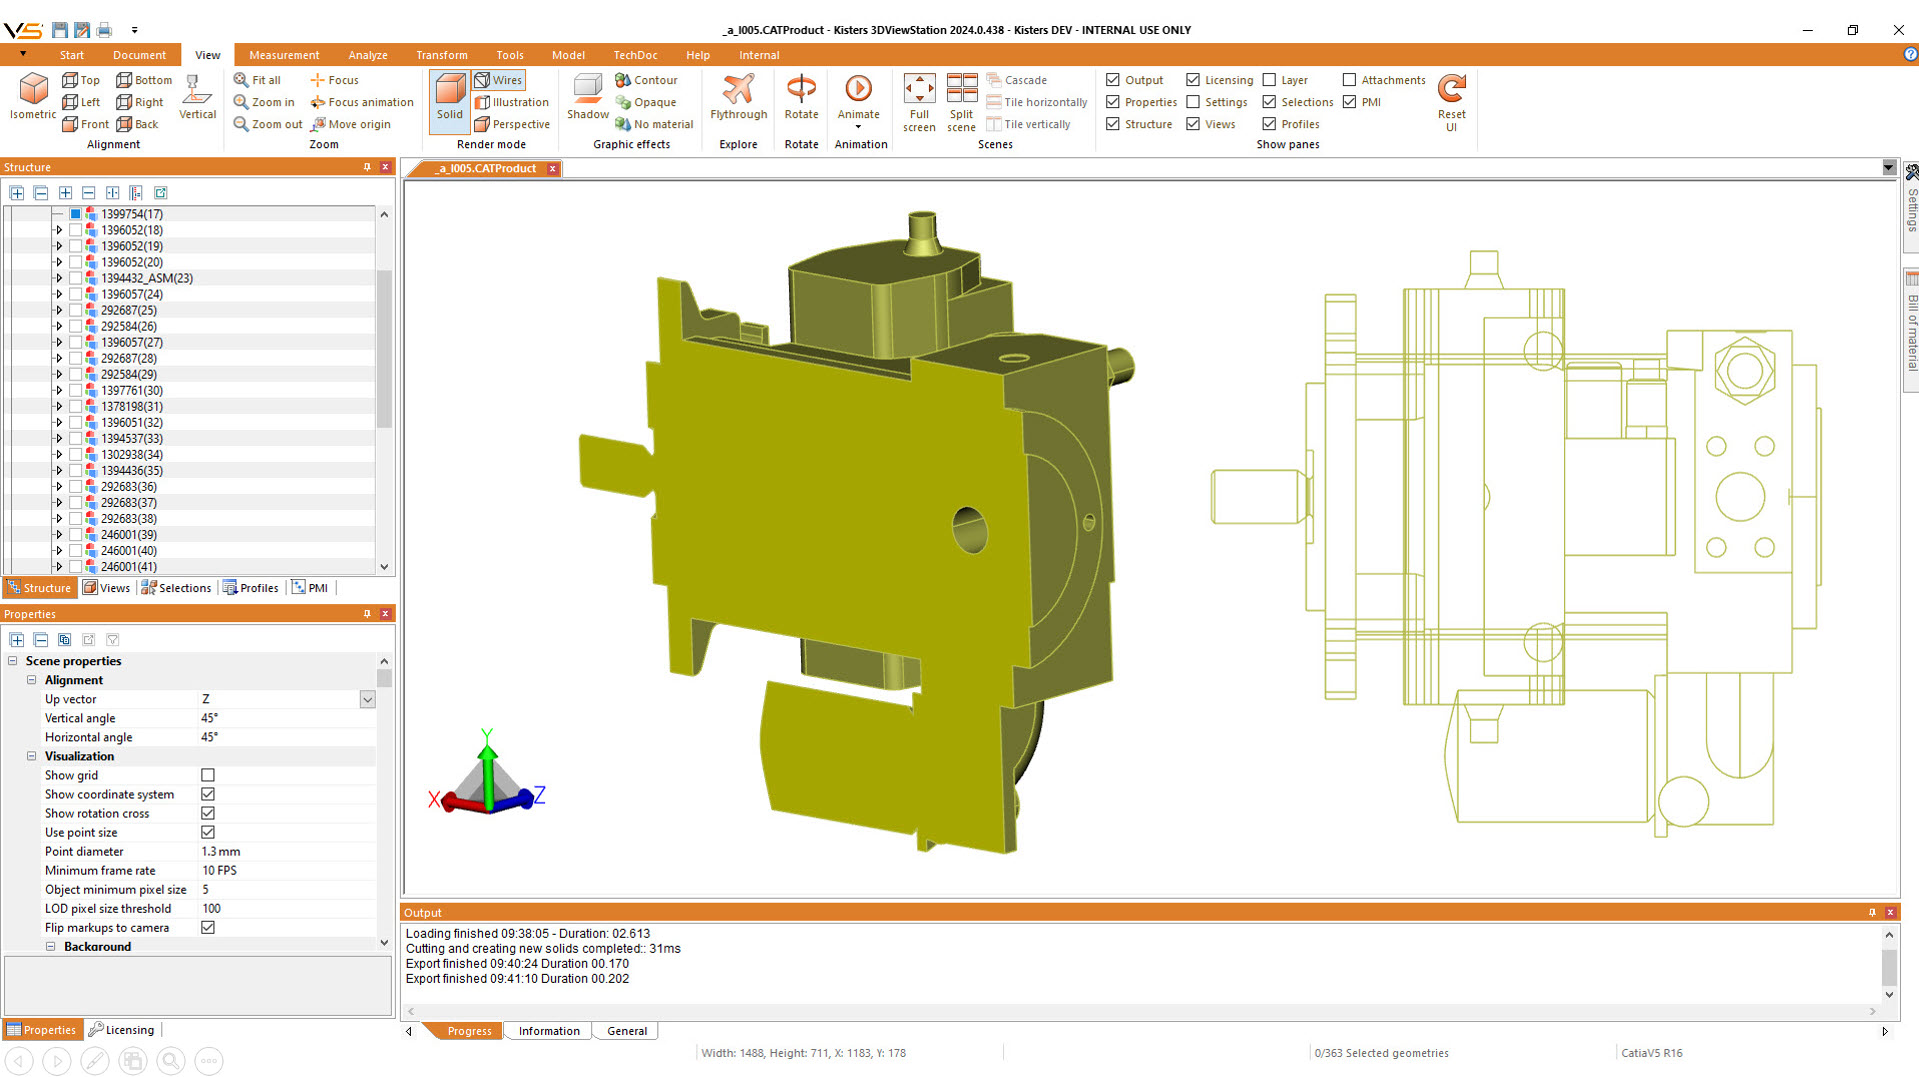Close the _a_l005.CATProduct document tab
This screenshot has height=1077, width=1919.
click(x=552, y=169)
